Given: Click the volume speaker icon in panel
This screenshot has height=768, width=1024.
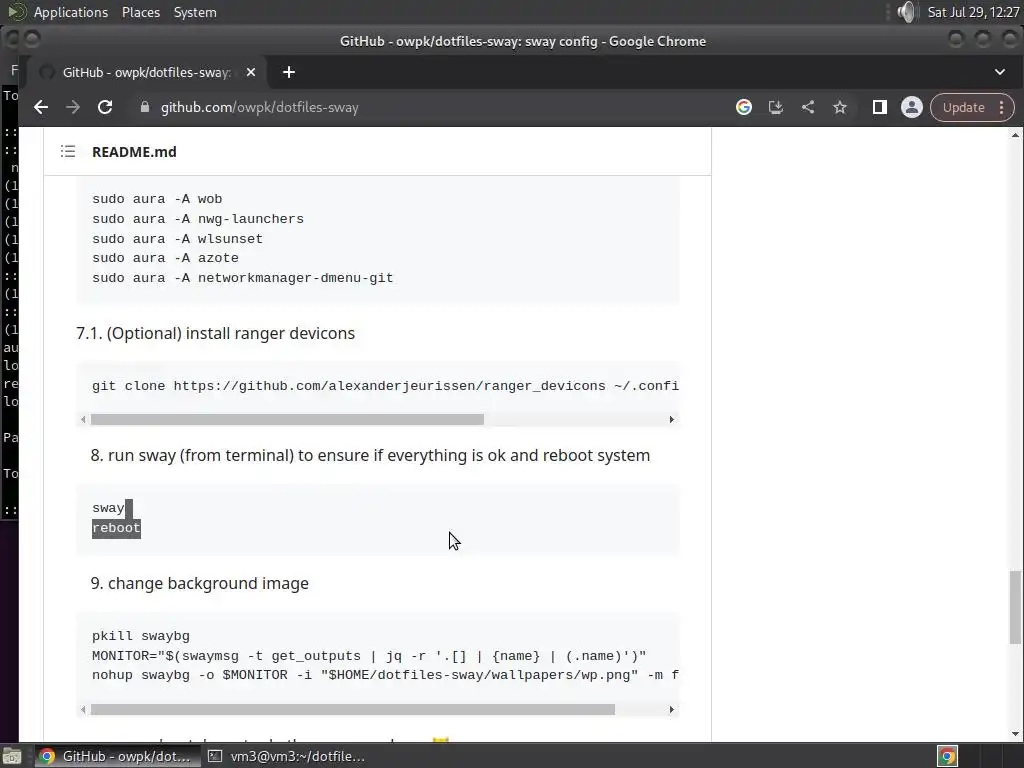Looking at the screenshot, I should click(x=906, y=12).
